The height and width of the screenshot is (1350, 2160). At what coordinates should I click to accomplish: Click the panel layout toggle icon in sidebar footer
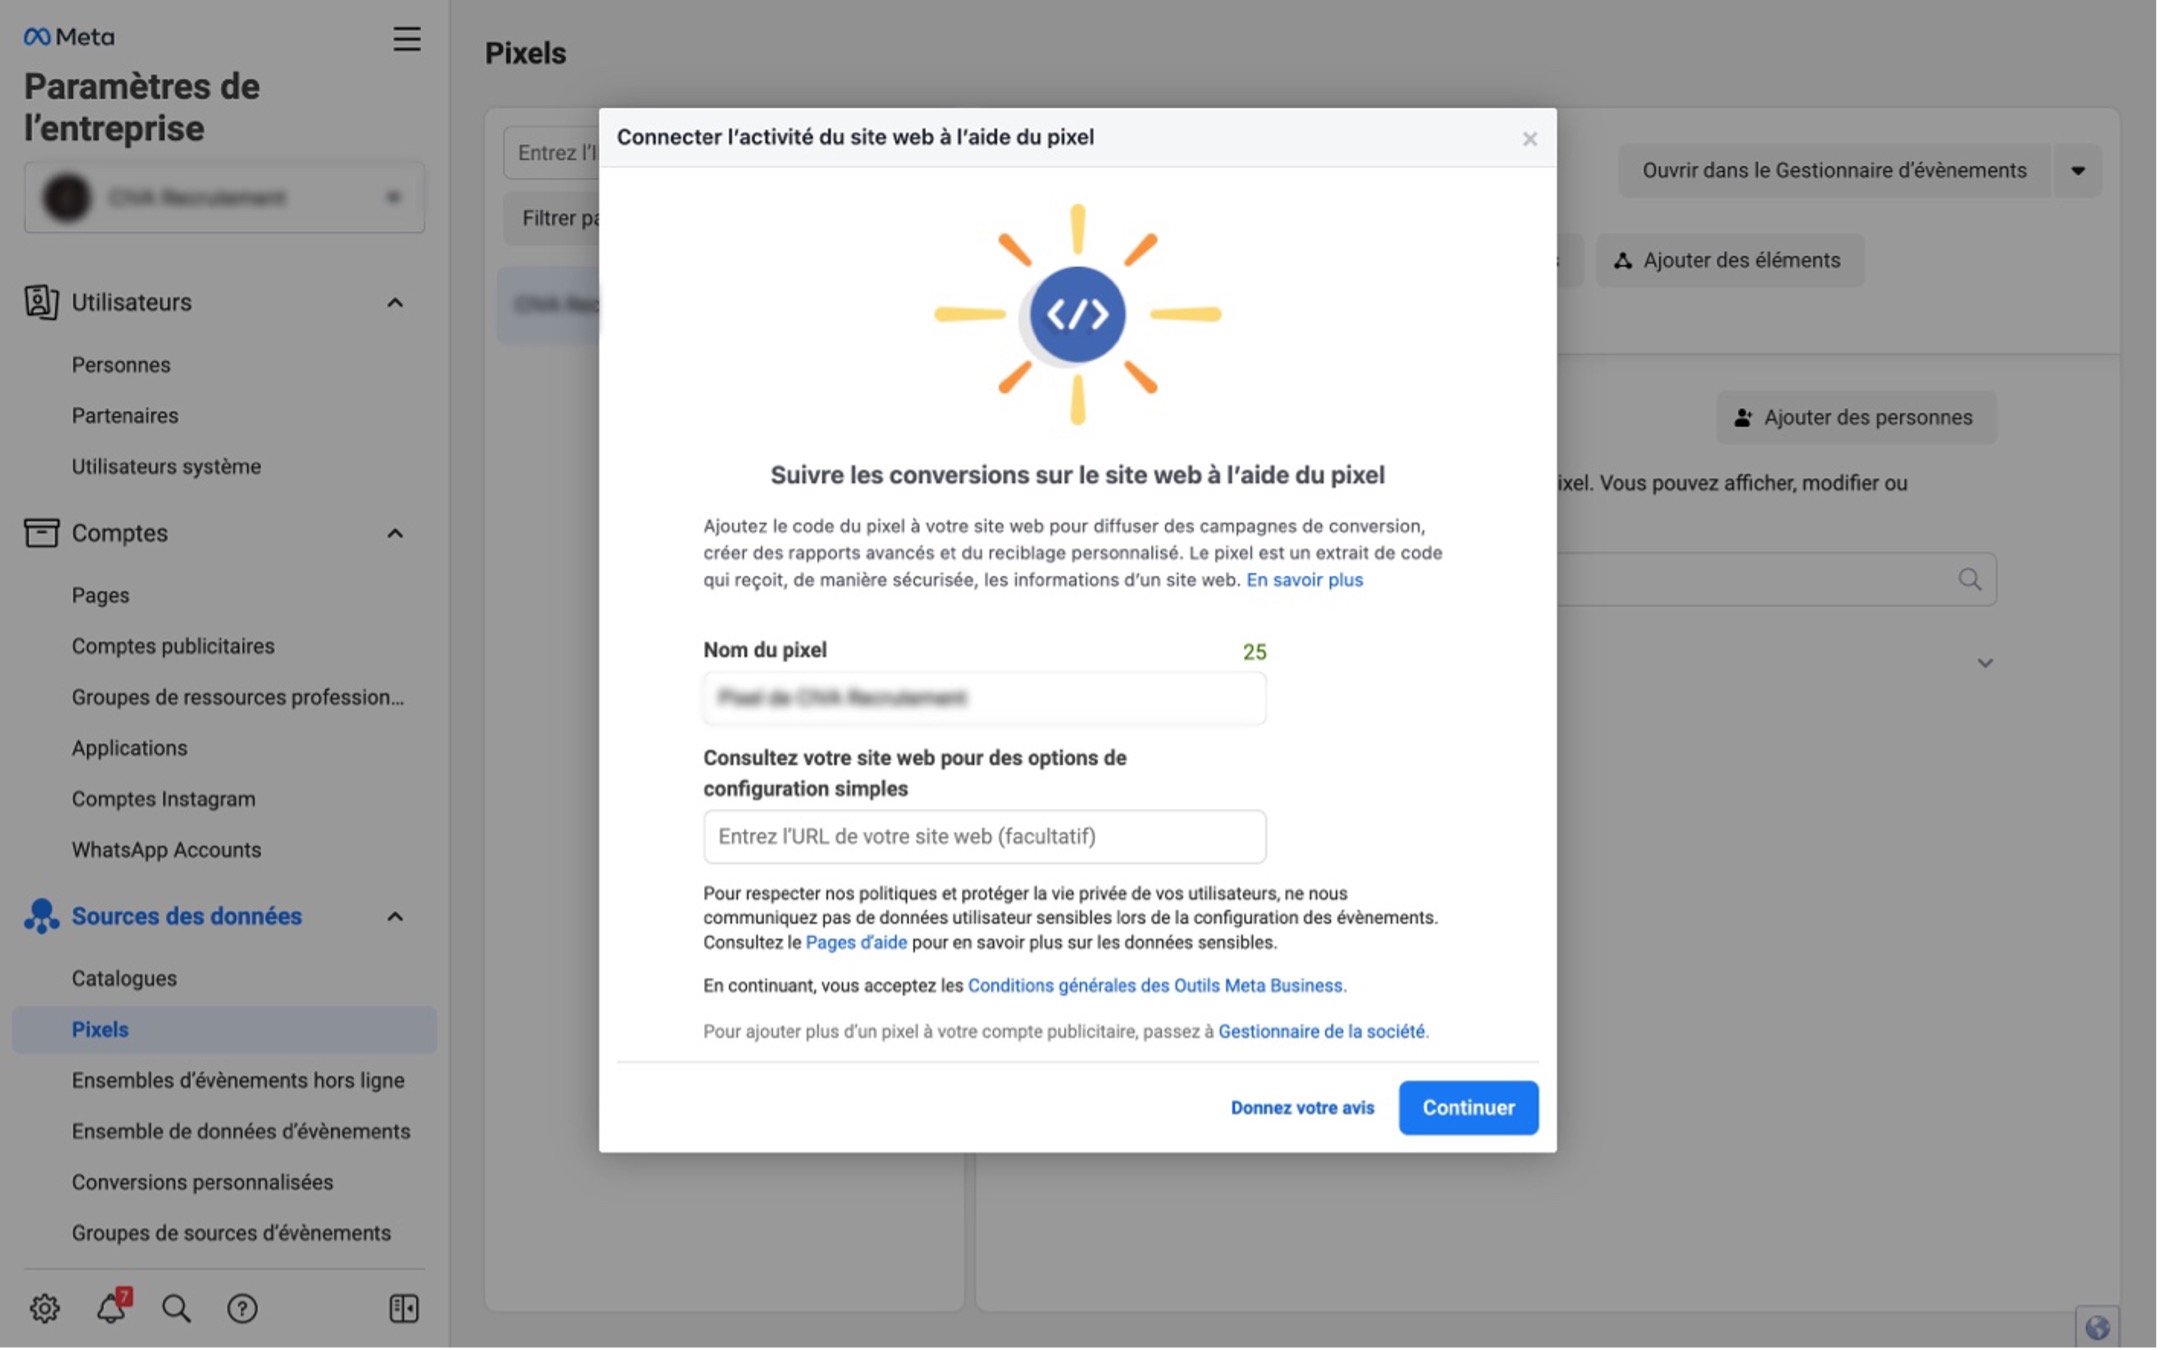403,1307
